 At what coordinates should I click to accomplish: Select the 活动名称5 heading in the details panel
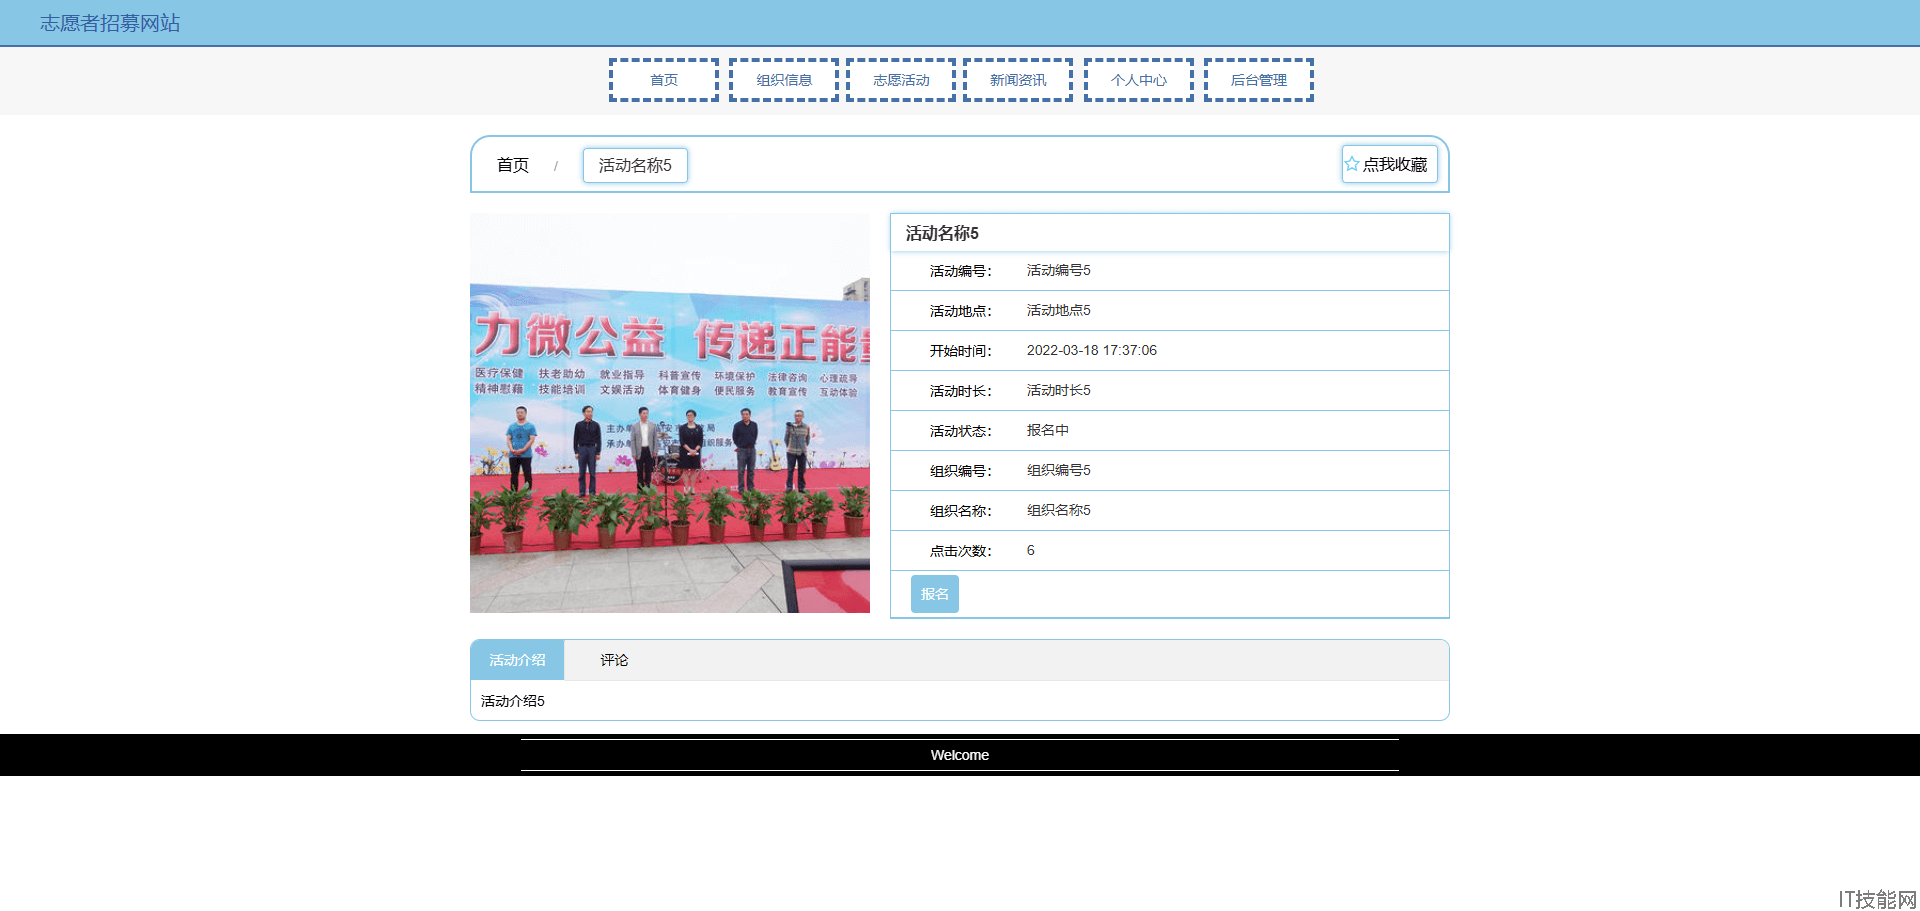click(942, 233)
